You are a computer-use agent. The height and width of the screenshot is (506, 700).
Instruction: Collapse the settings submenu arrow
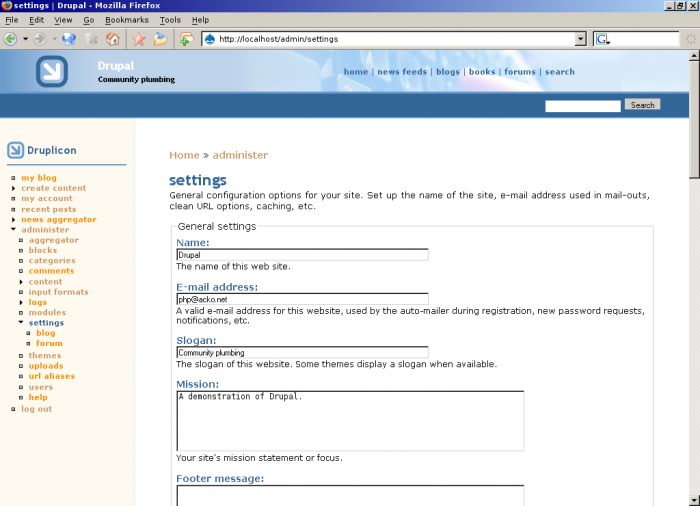[21, 322]
